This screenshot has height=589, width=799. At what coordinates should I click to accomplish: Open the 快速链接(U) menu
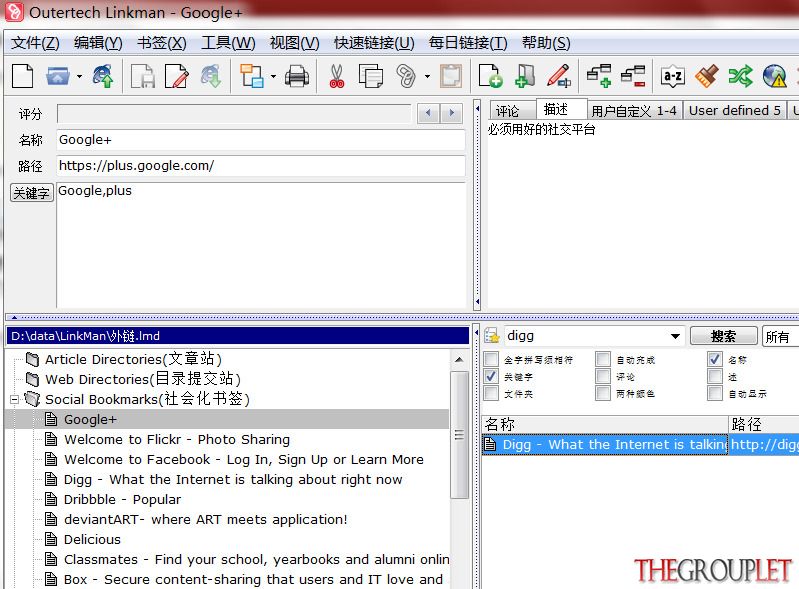[x=374, y=43]
